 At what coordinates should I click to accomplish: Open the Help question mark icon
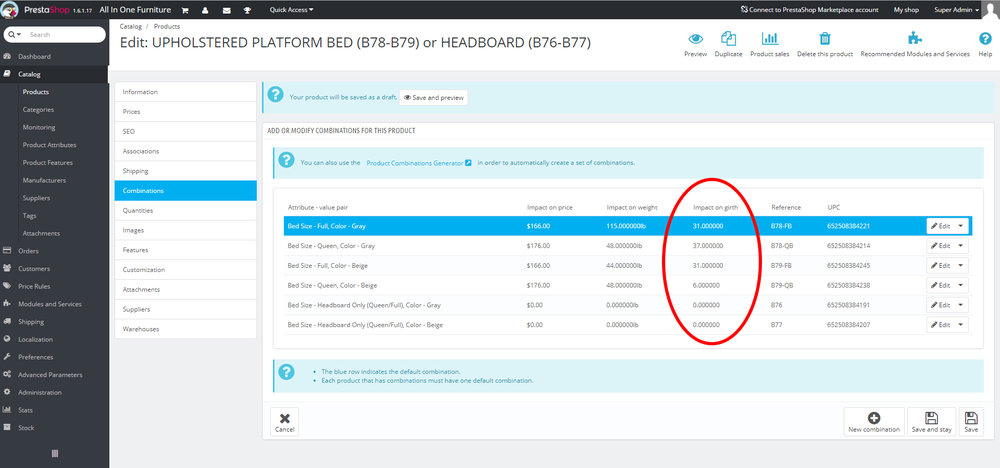[985, 39]
